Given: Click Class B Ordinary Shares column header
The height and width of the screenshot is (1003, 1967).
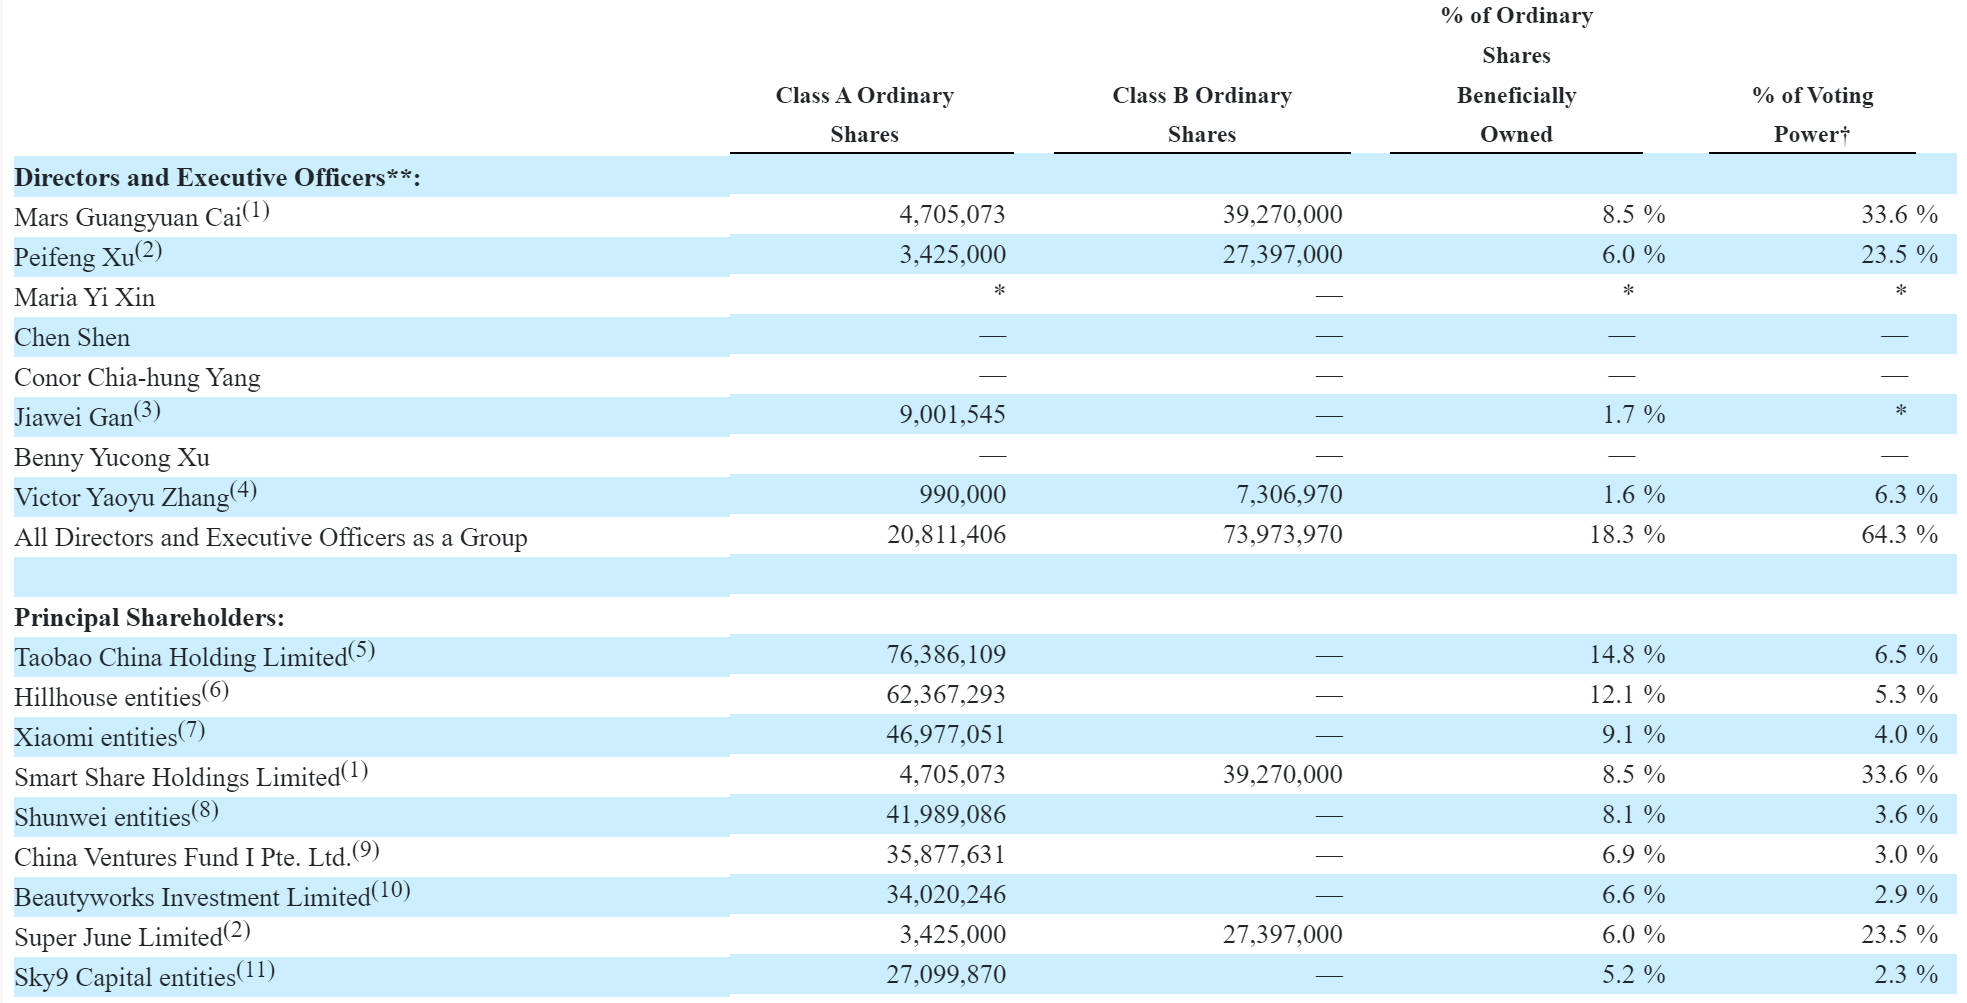Looking at the screenshot, I should click(1202, 115).
